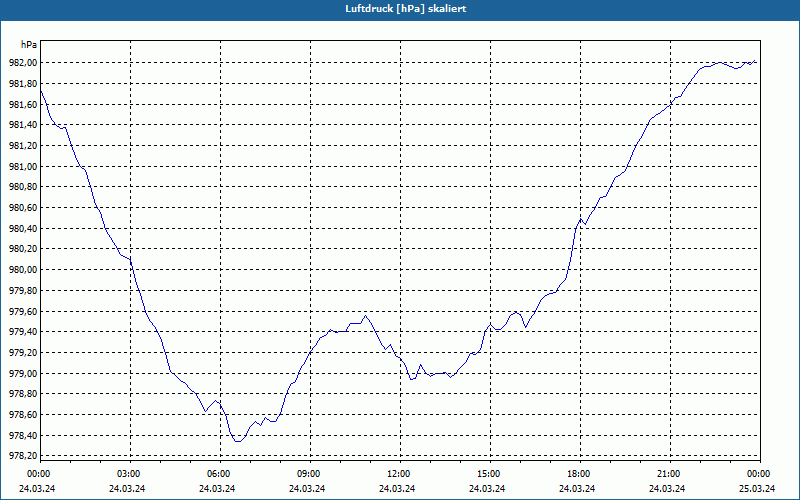Click the 982,00 y-axis label
Viewport: 800px width, 500px height.
tap(23, 63)
